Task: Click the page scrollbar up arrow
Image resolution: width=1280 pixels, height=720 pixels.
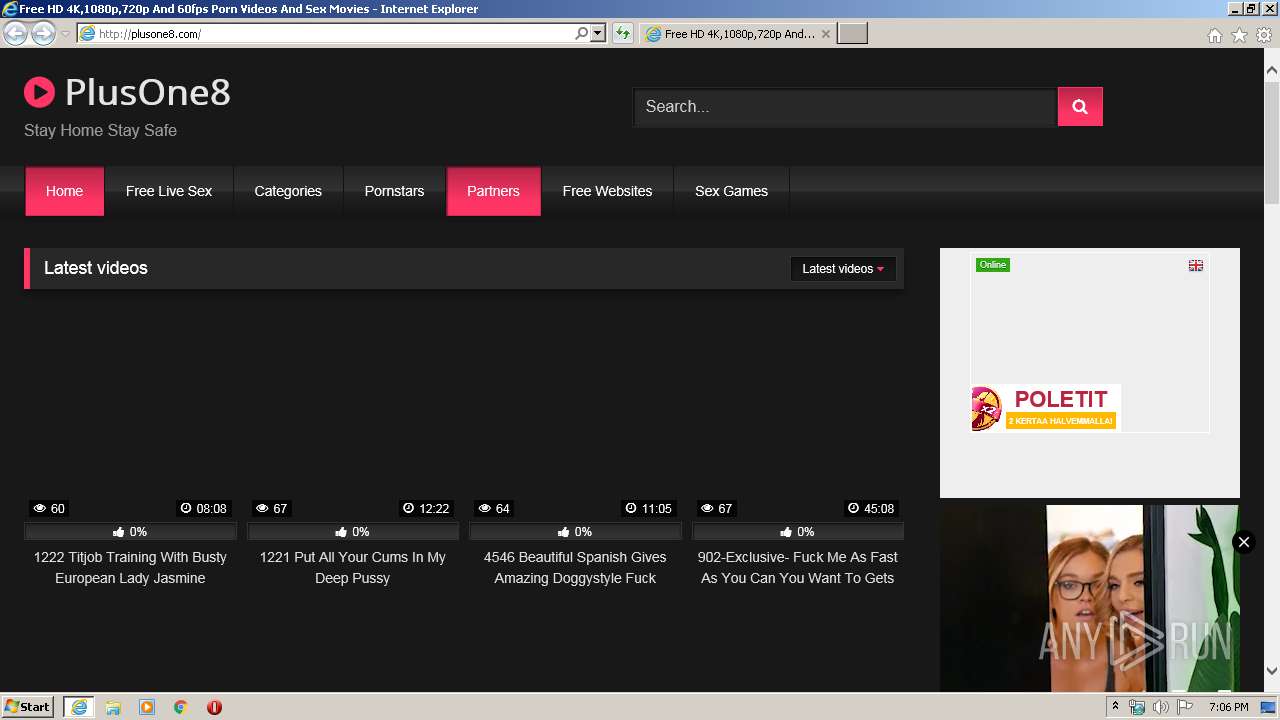Action: (x=1272, y=70)
